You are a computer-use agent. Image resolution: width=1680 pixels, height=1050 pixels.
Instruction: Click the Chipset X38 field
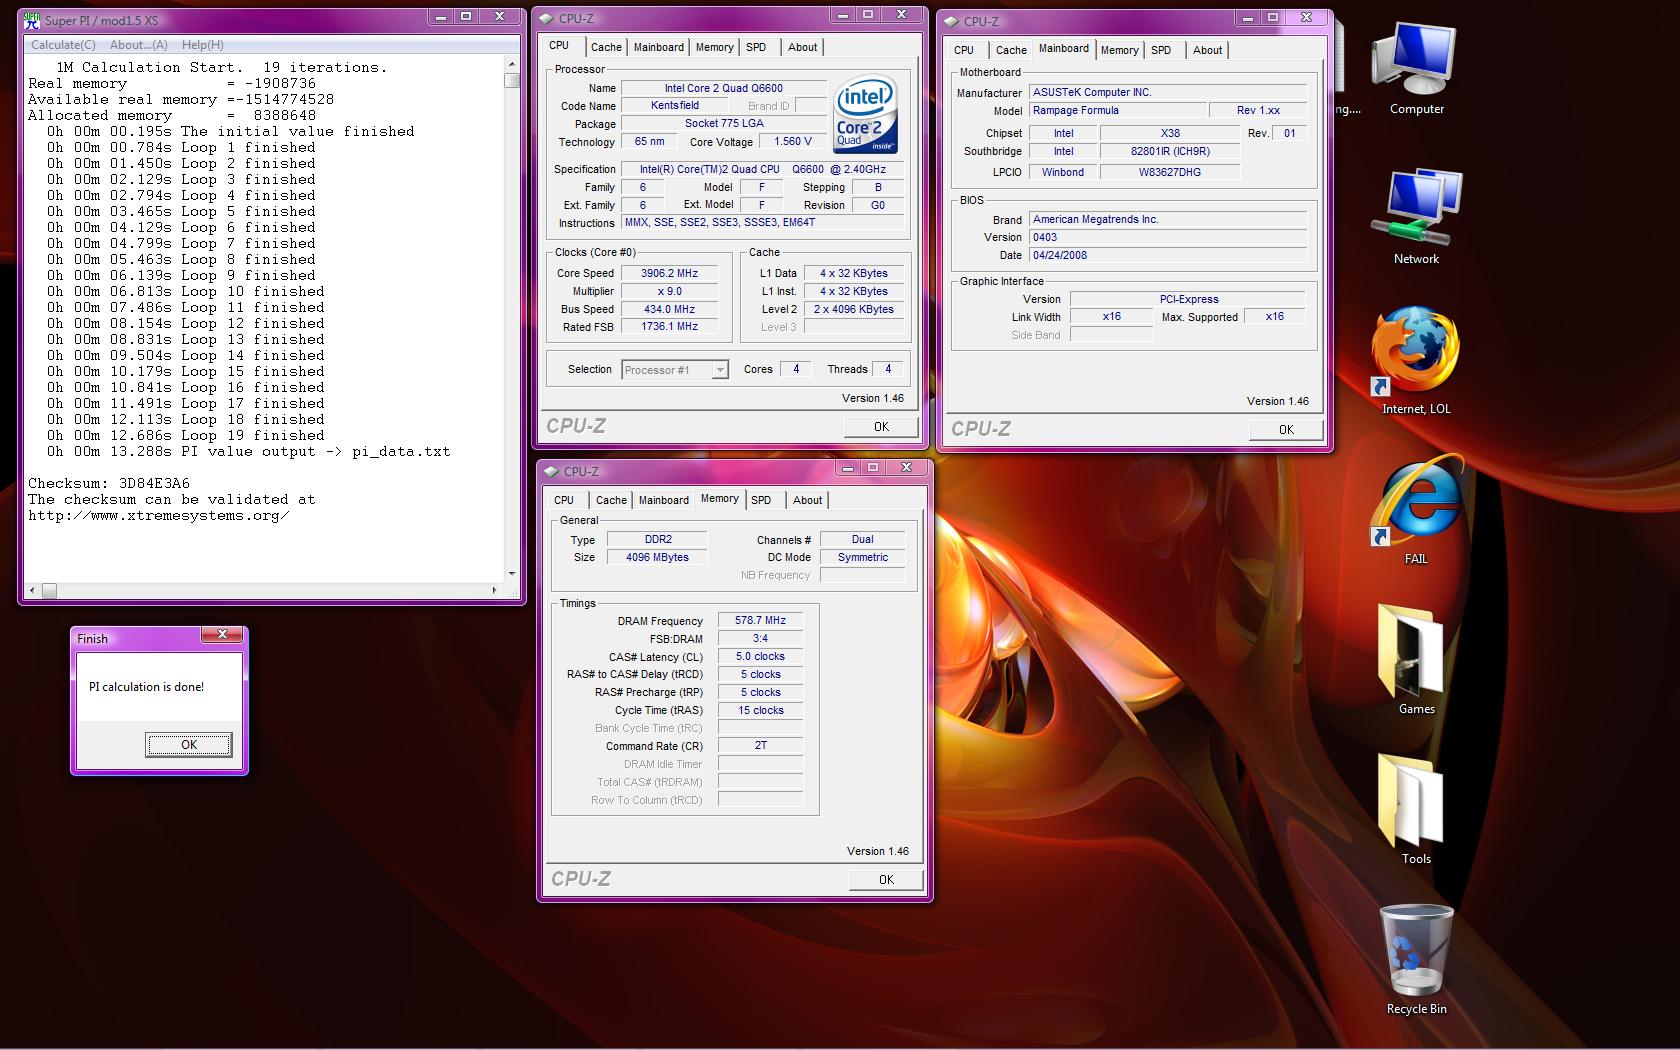tap(1170, 133)
